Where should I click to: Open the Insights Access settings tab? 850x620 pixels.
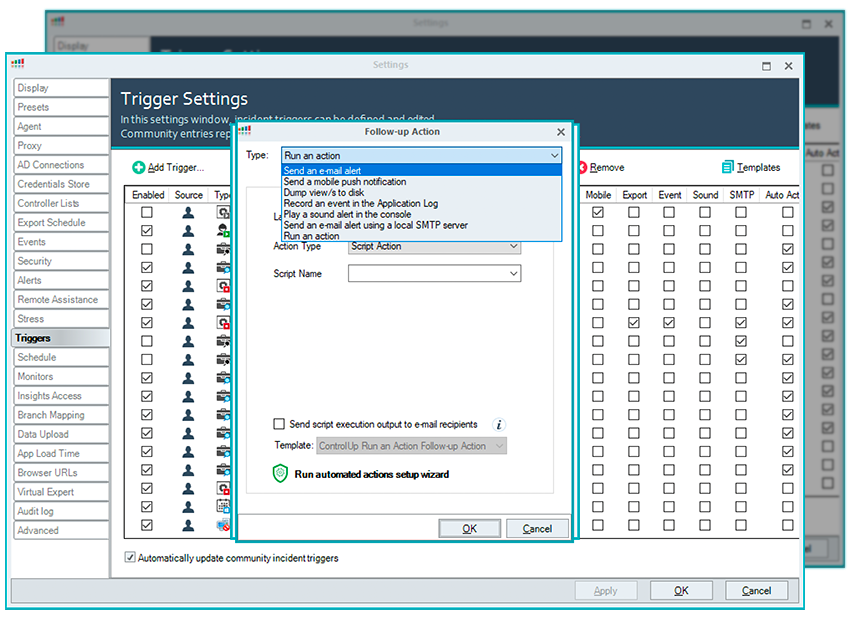tap(61, 396)
